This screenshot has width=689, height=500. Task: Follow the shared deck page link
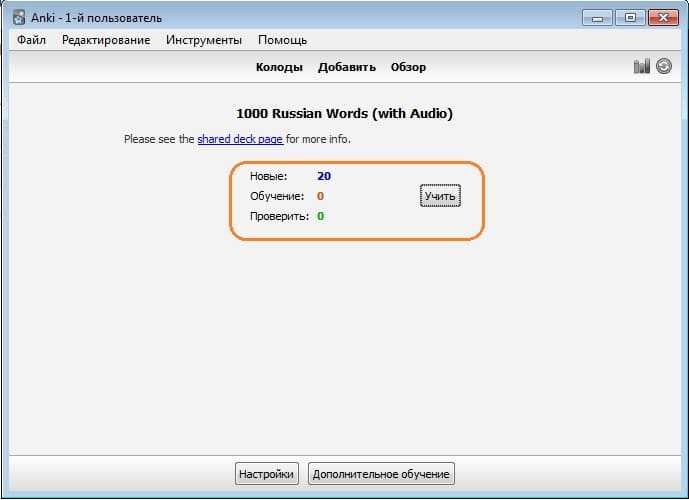pyautogui.click(x=240, y=139)
